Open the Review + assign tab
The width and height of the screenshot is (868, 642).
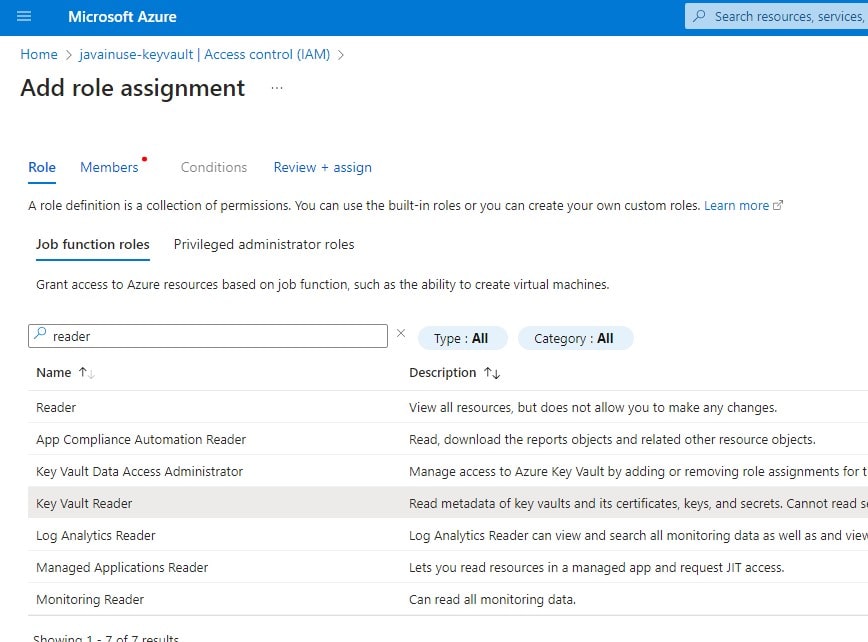[322, 167]
